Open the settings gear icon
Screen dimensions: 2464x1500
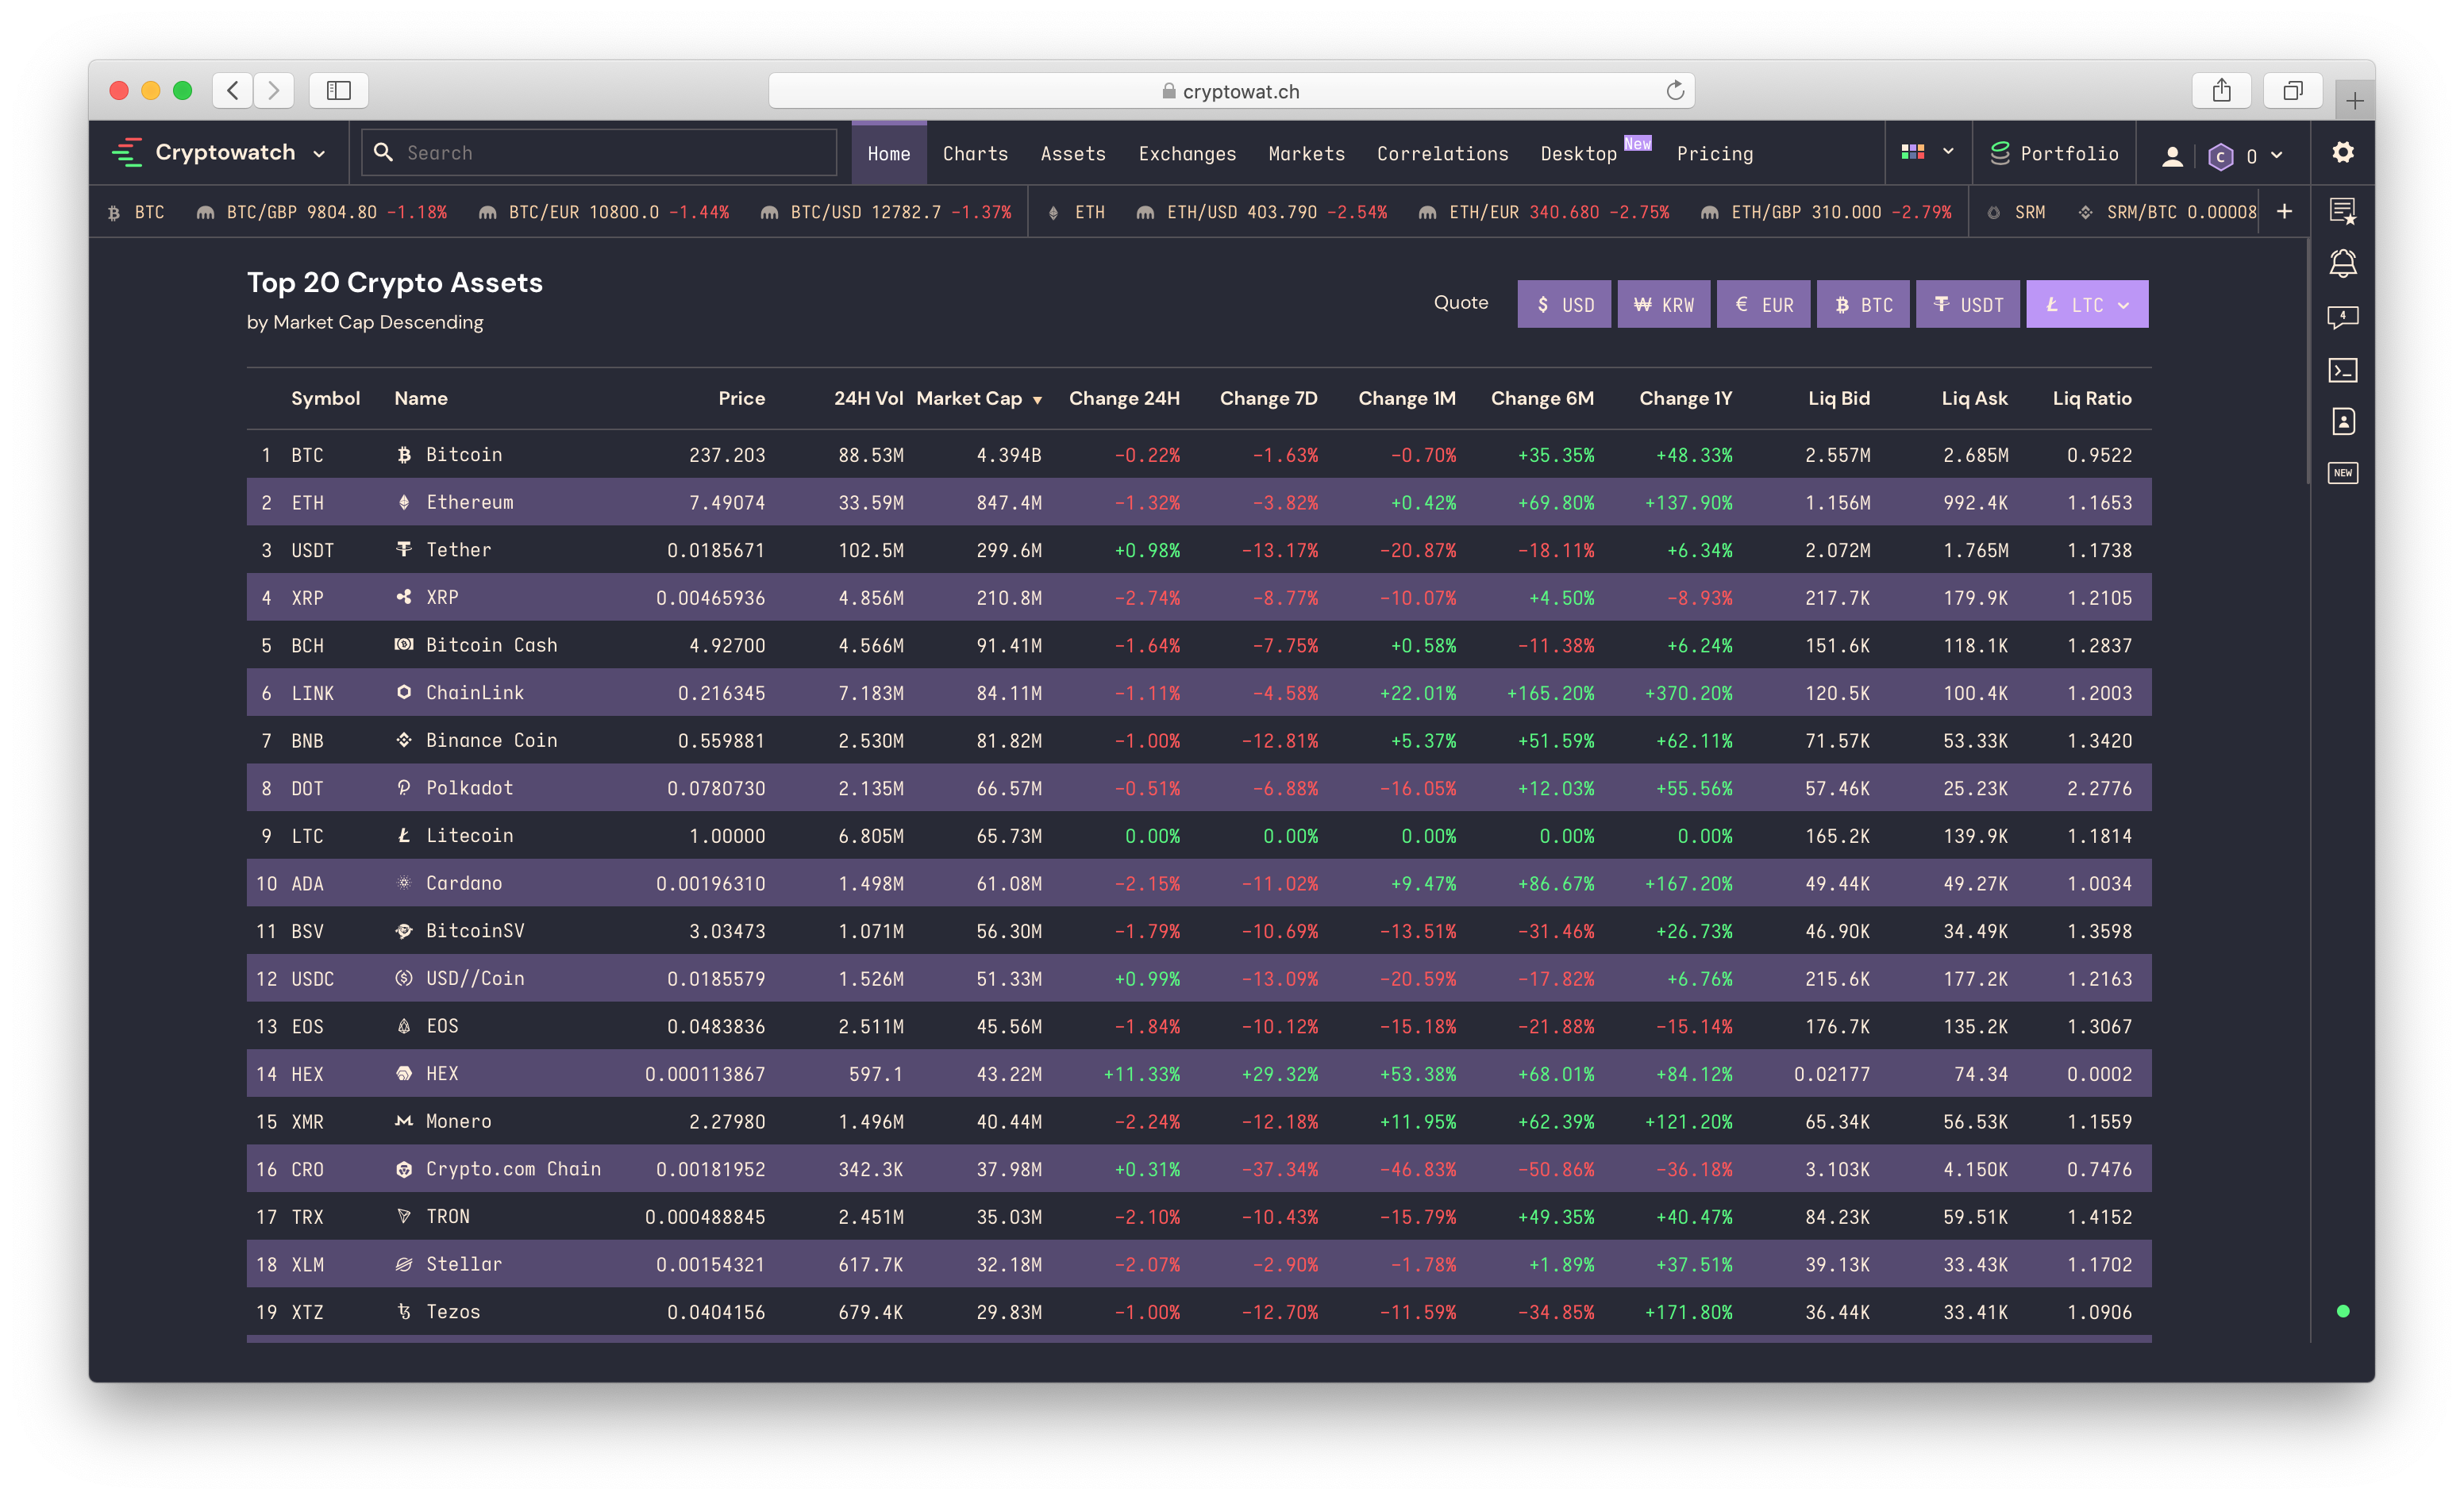[2342, 152]
